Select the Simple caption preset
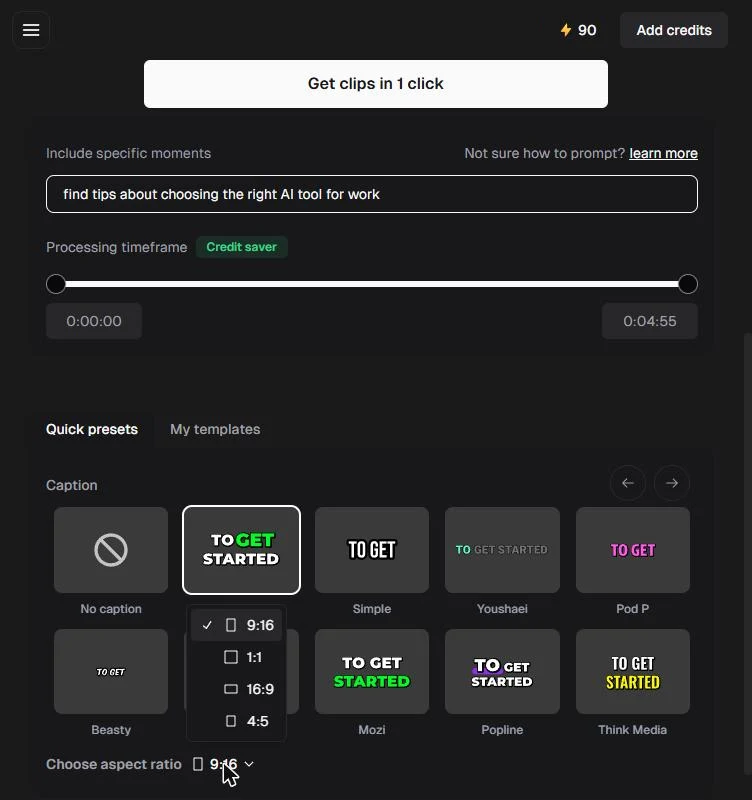752x800 pixels. point(372,550)
